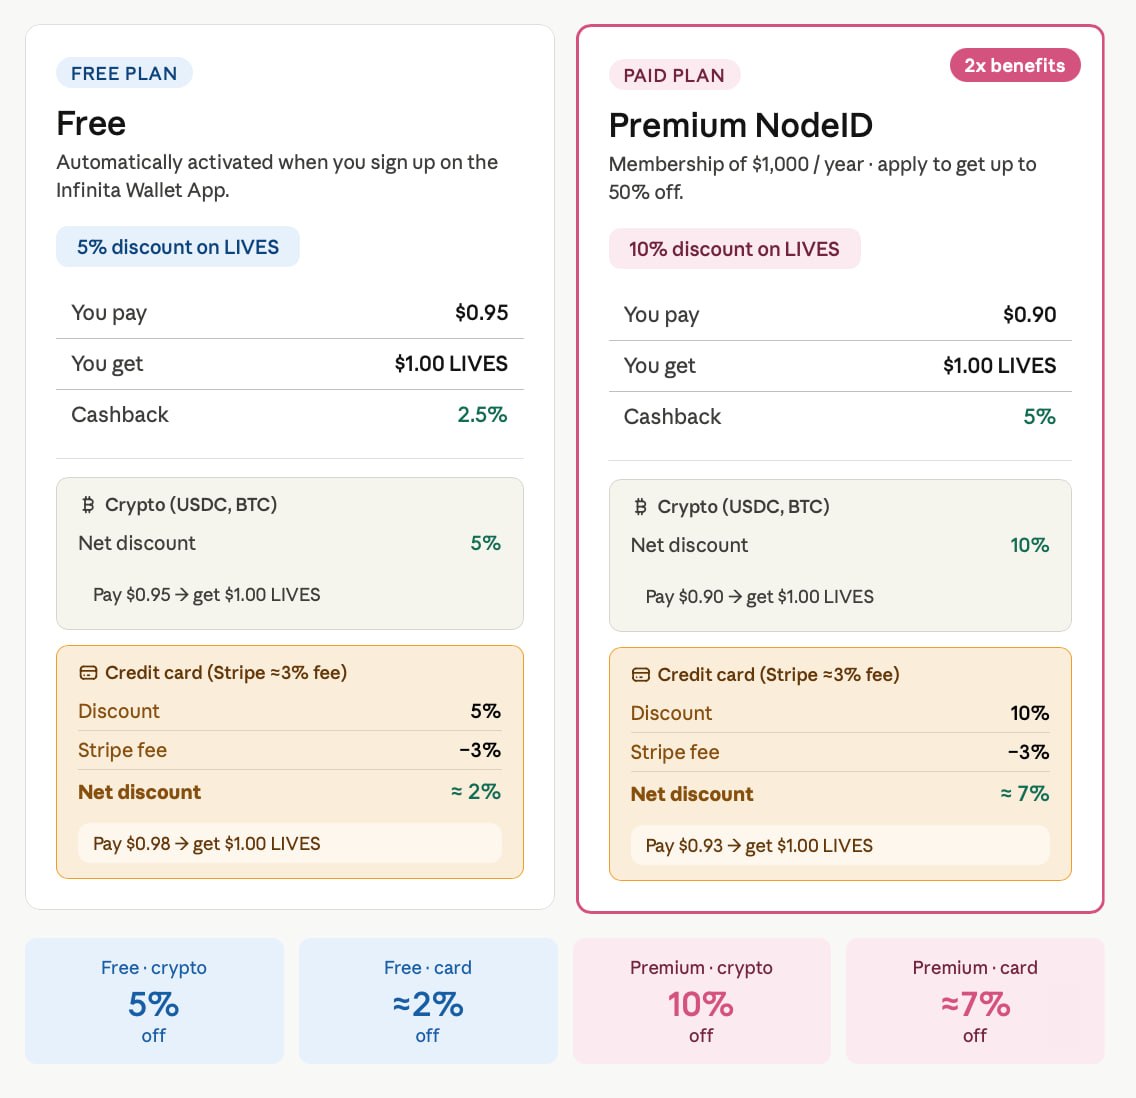Open the Premium · card ≈7% off tile
Viewport: 1136px width, 1098px height.
pos(975,1001)
